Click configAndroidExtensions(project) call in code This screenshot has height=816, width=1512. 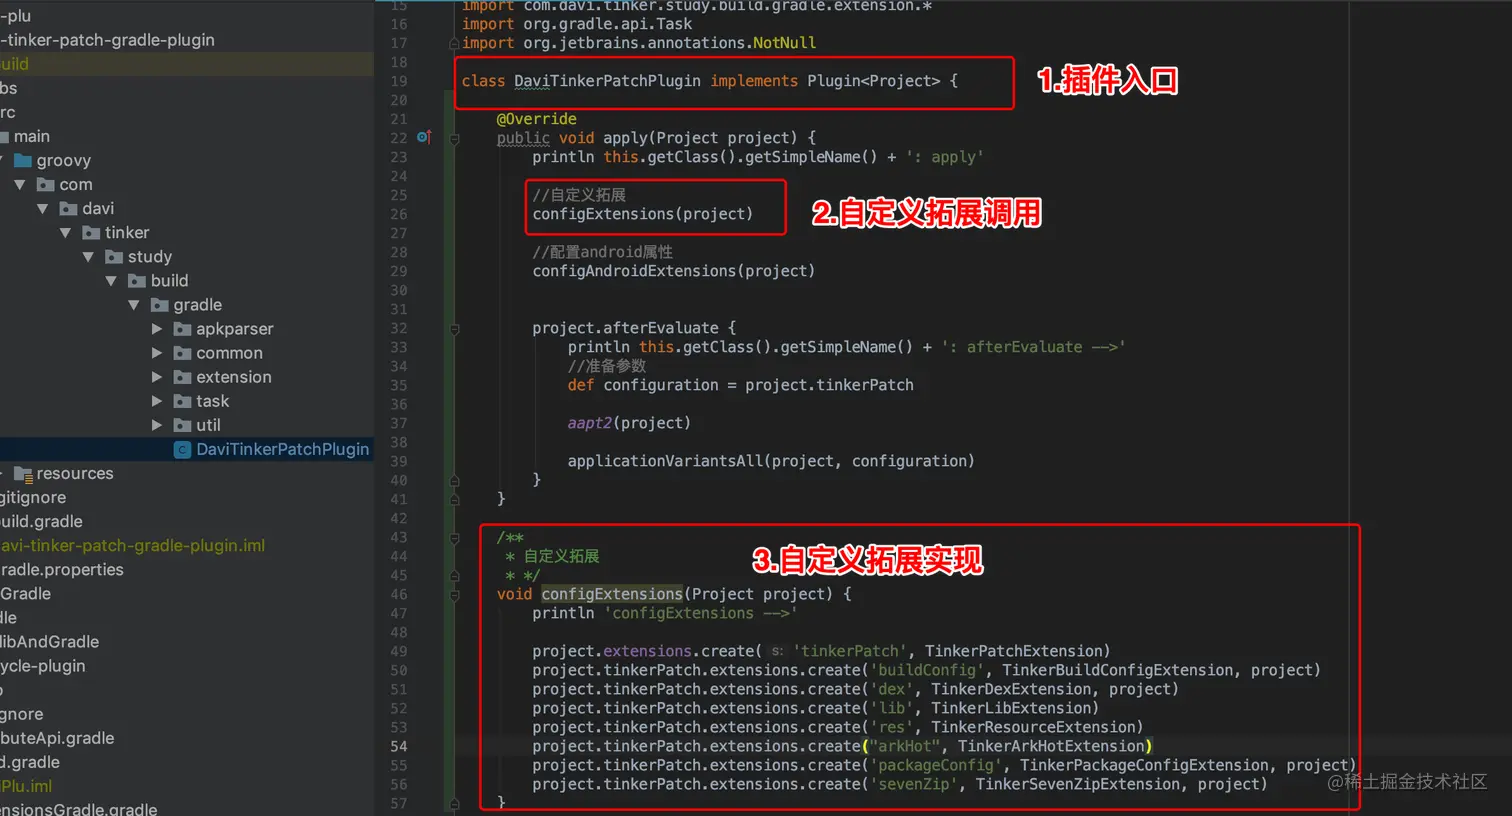click(x=673, y=271)
